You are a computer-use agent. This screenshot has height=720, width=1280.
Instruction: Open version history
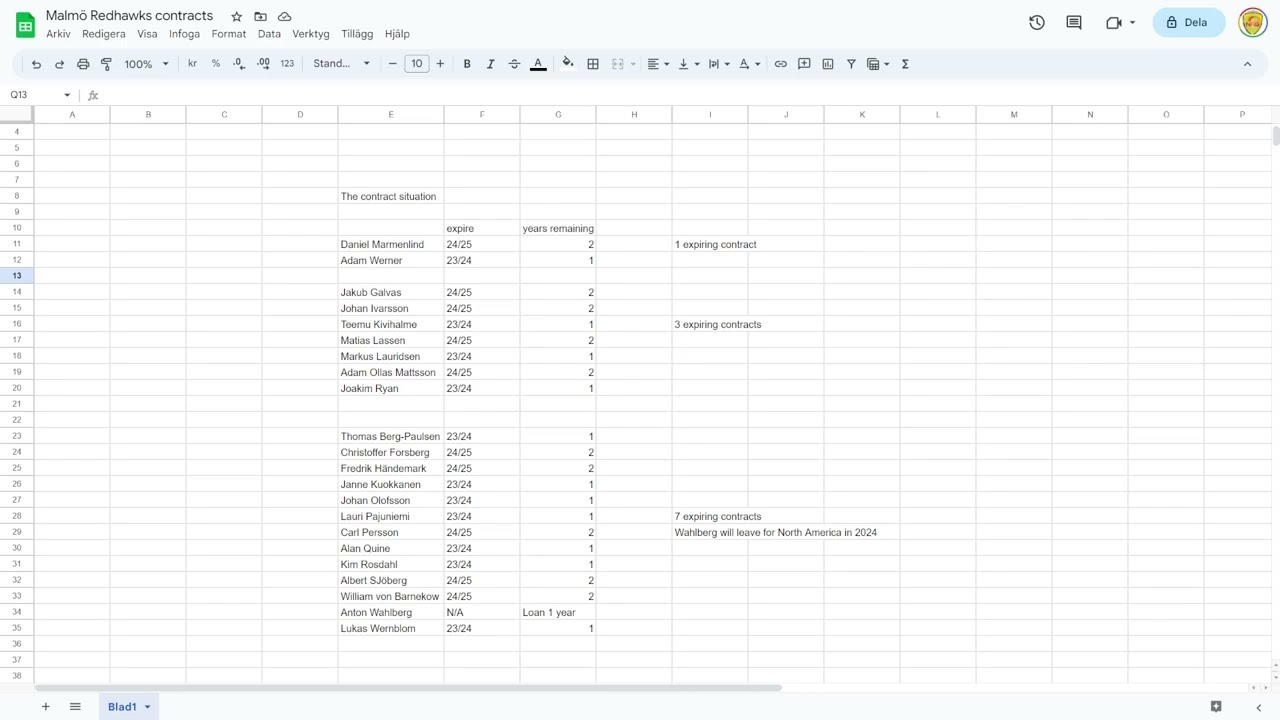[1037, 22]
